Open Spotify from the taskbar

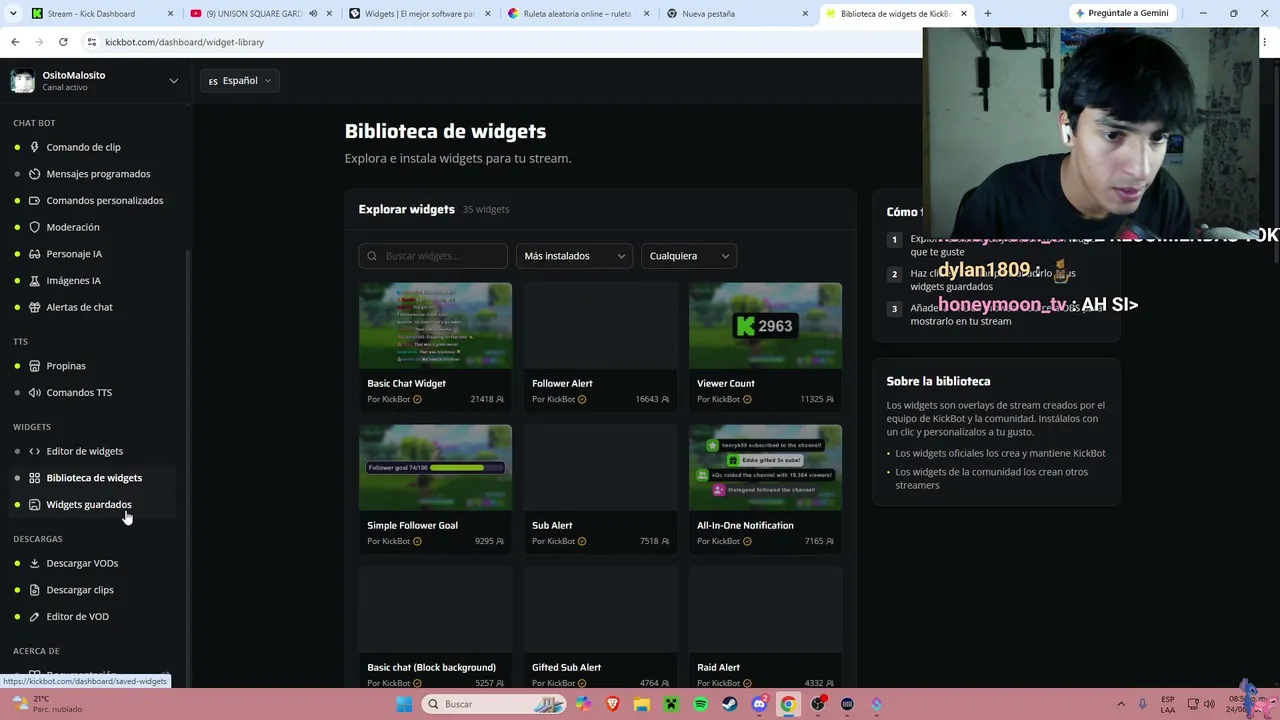point(700,704)
